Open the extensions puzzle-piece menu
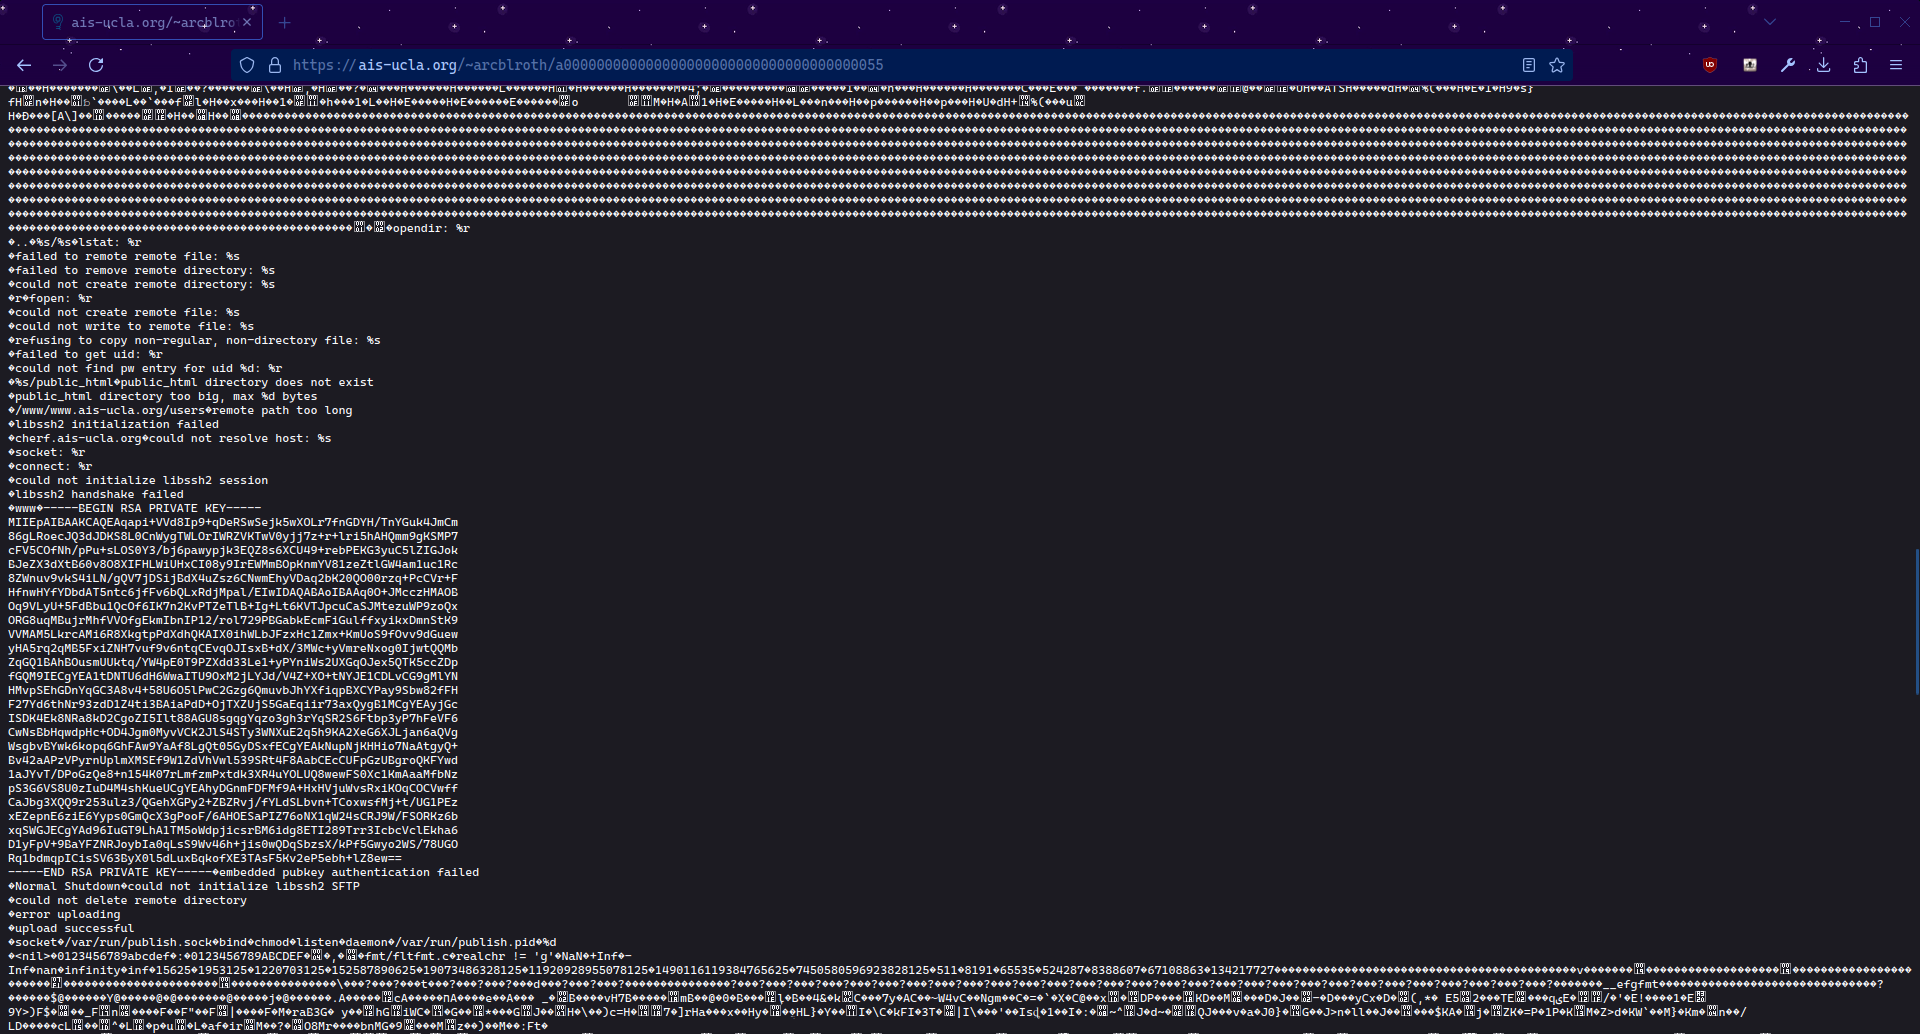Viewport: 1920px width, 1034px height. pyautogui.click(x=1860, y=65)
